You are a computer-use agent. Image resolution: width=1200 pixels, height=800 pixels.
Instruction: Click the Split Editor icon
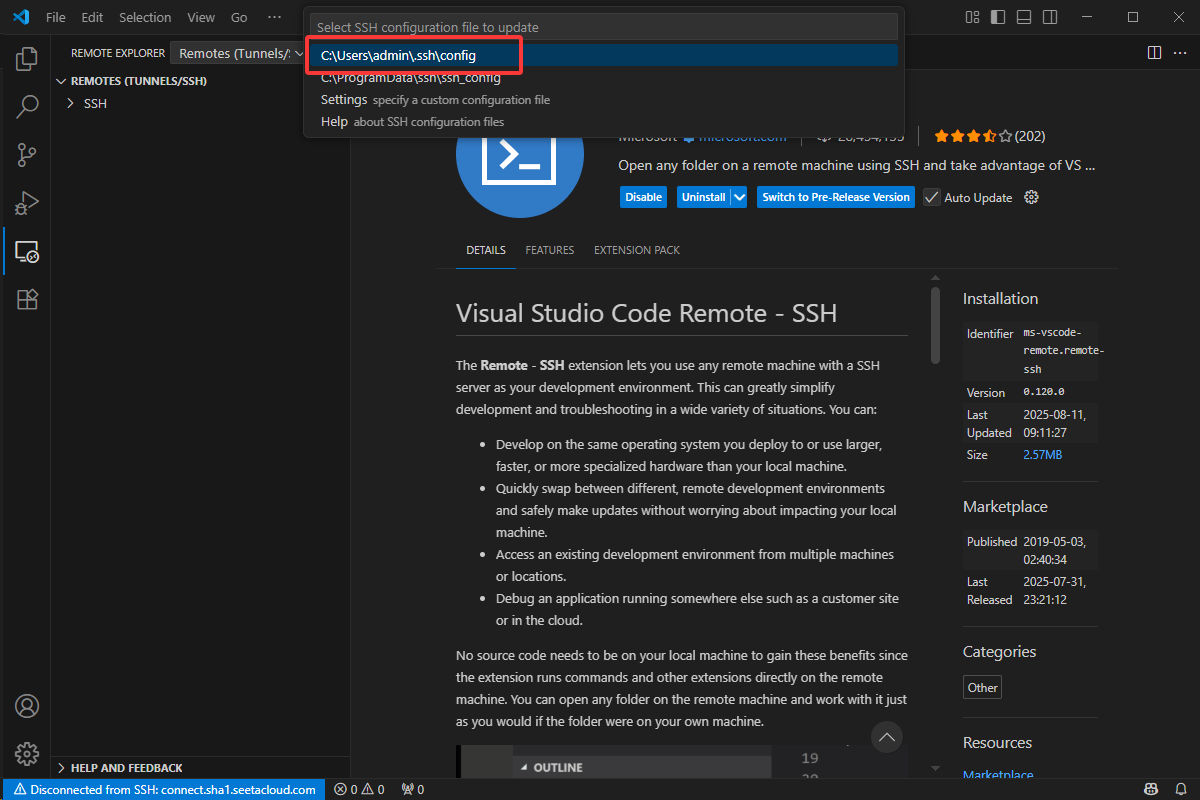[x=1154, y=53]
